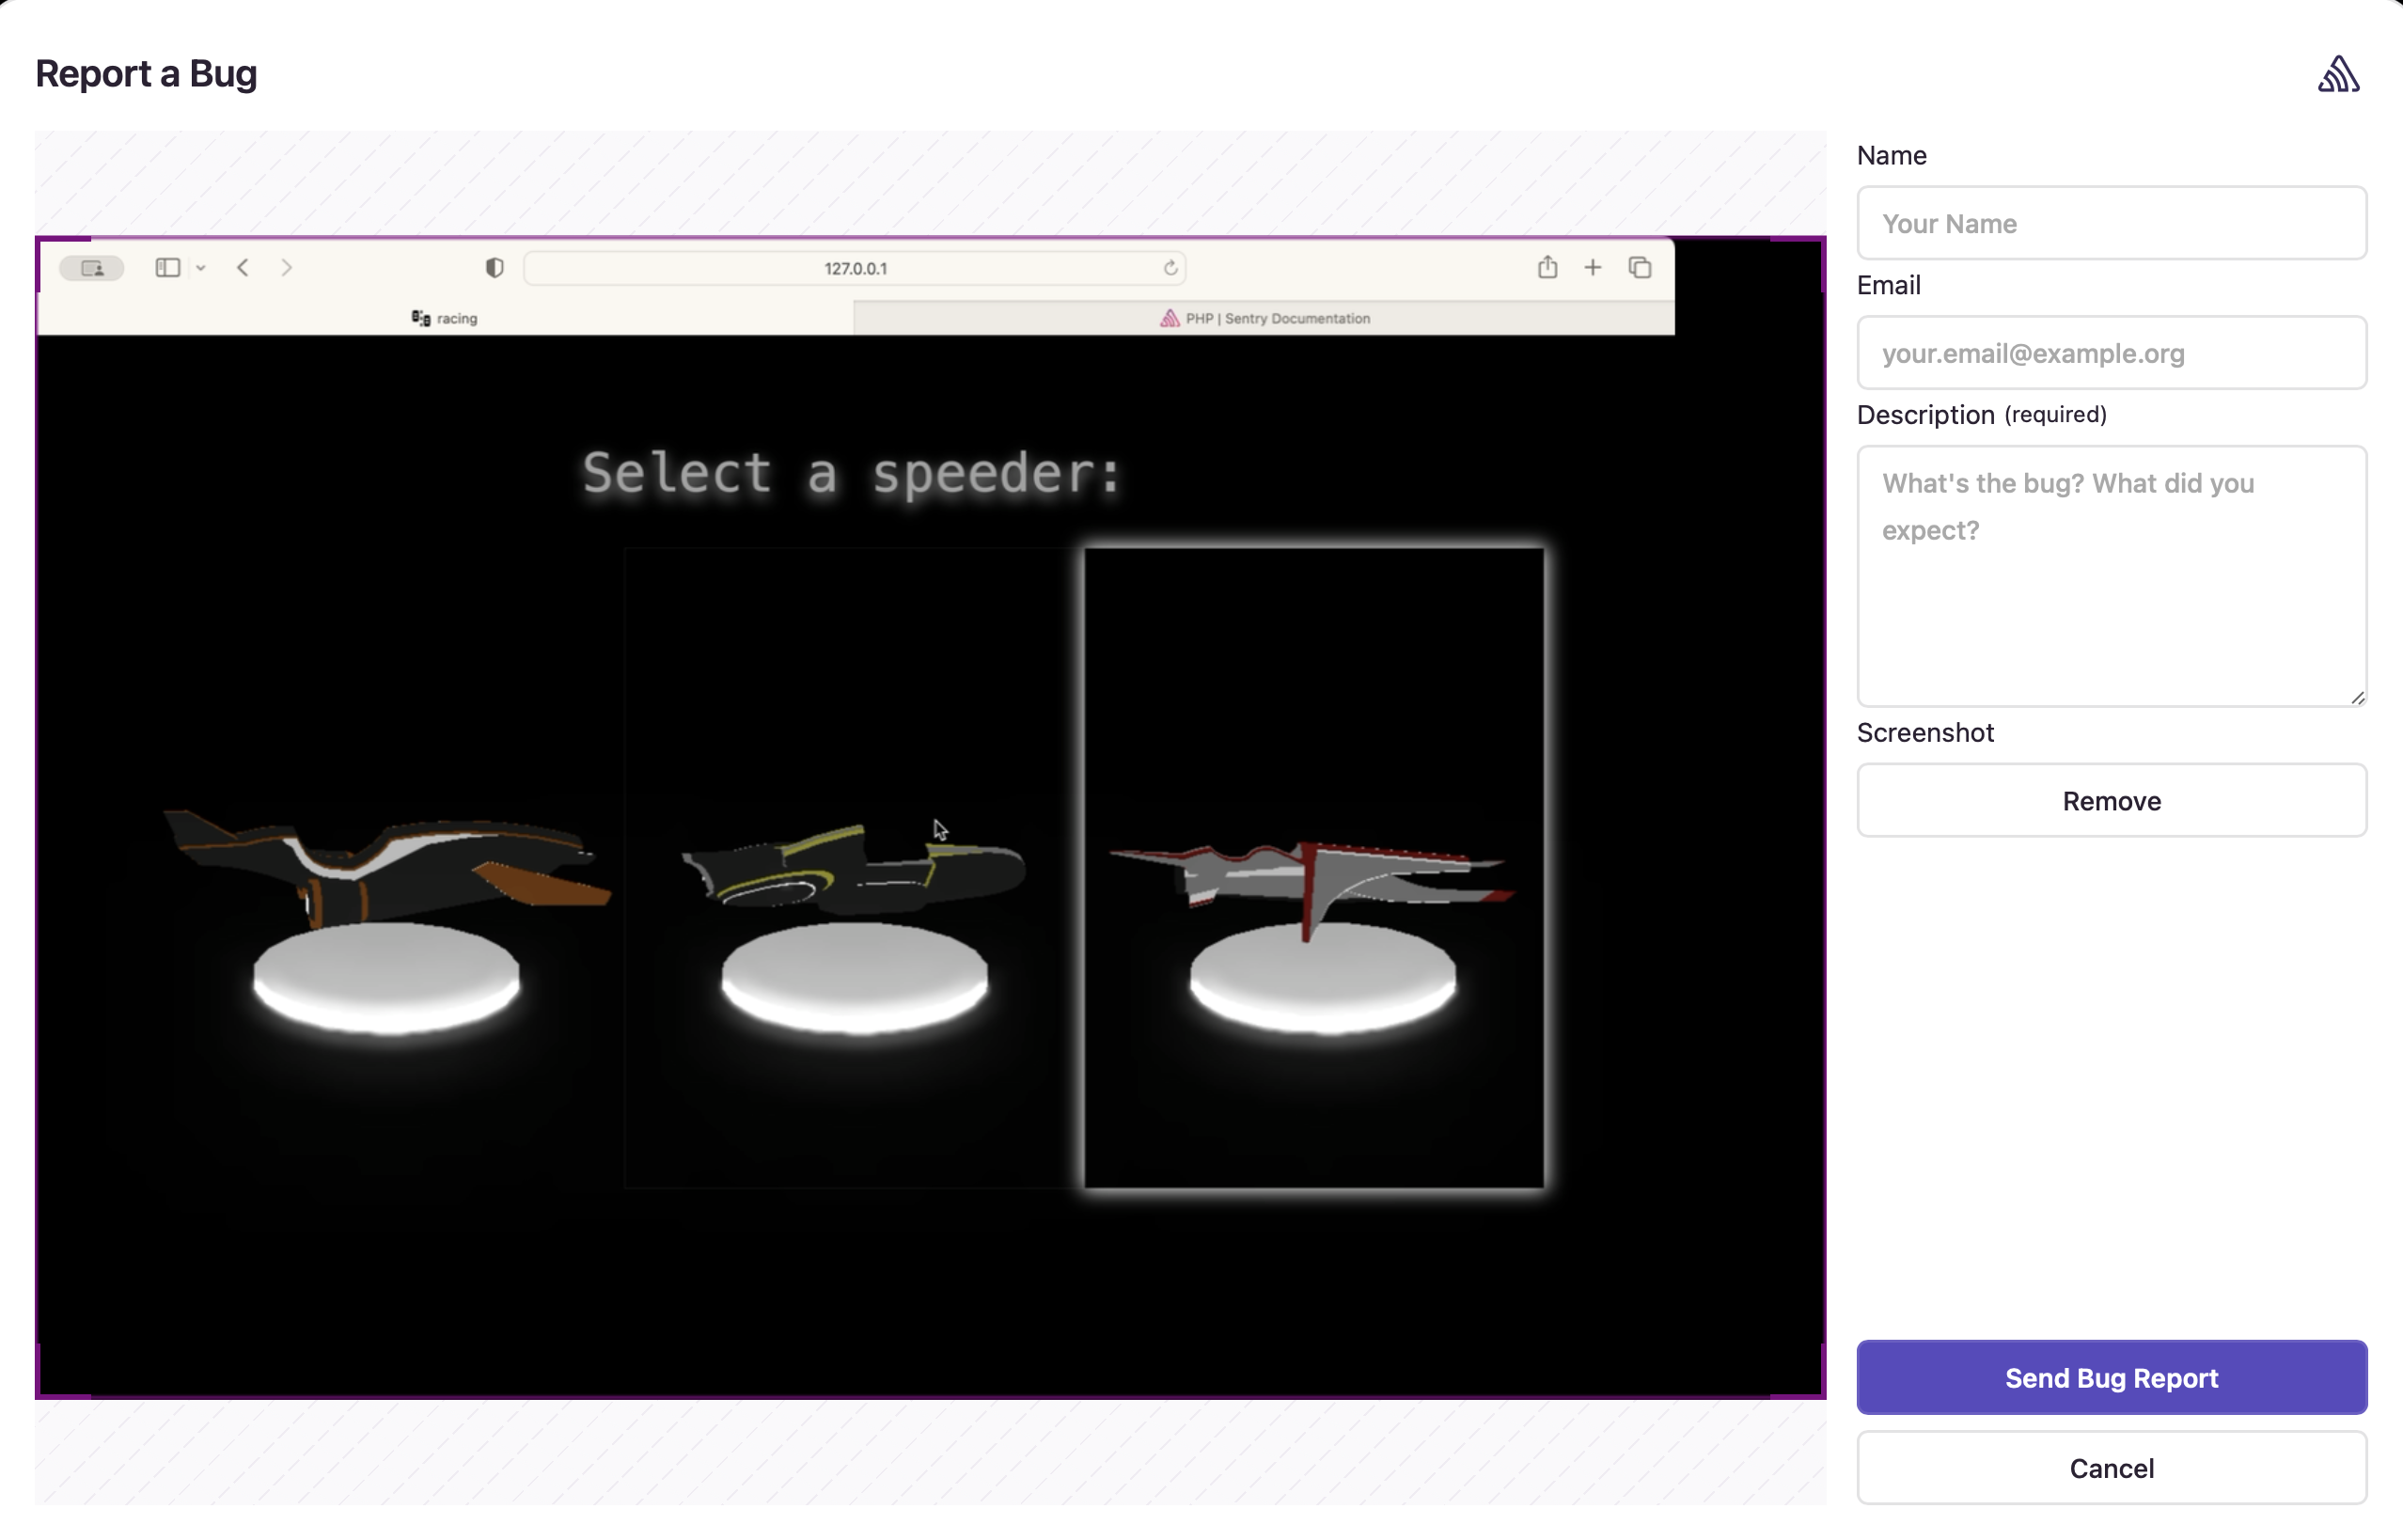Send the bug report
2403x1540 pixels.
2111,1377
